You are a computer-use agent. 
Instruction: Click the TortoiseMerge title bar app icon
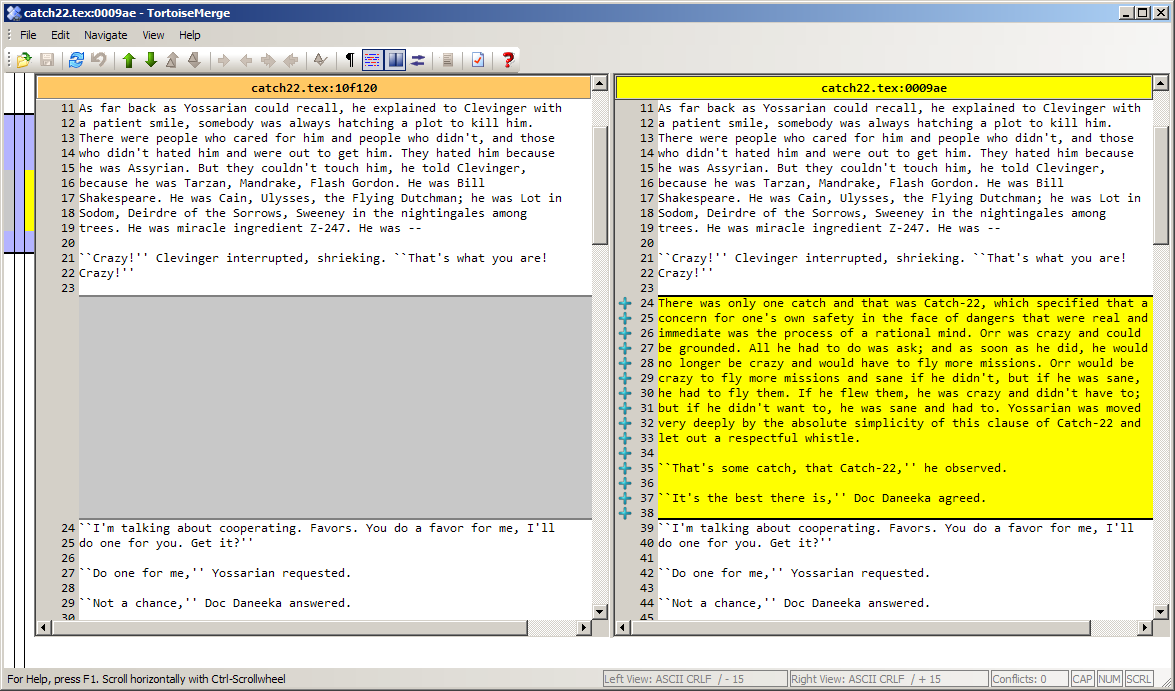[x=13, y=13]
